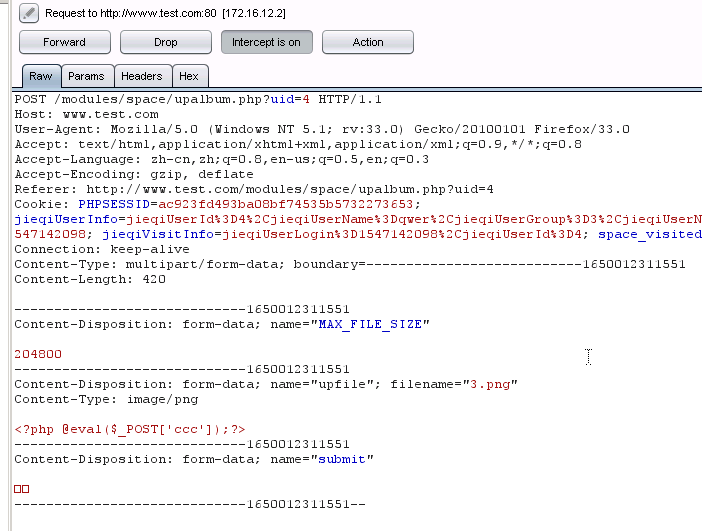Click the Accept: text/html header line
Viewport: 702px width, 531px height.
click(298, 144)
